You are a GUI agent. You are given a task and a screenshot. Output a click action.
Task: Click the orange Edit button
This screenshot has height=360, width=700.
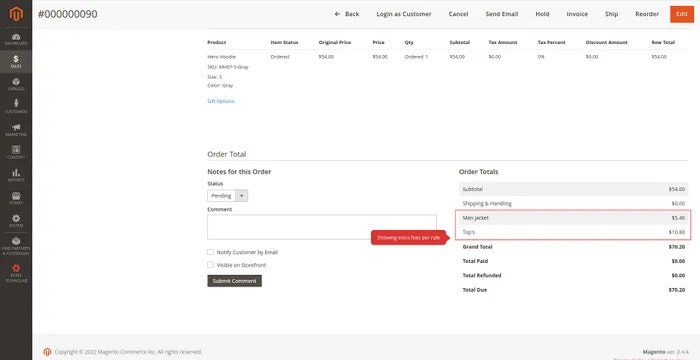(x=682, y=14)
